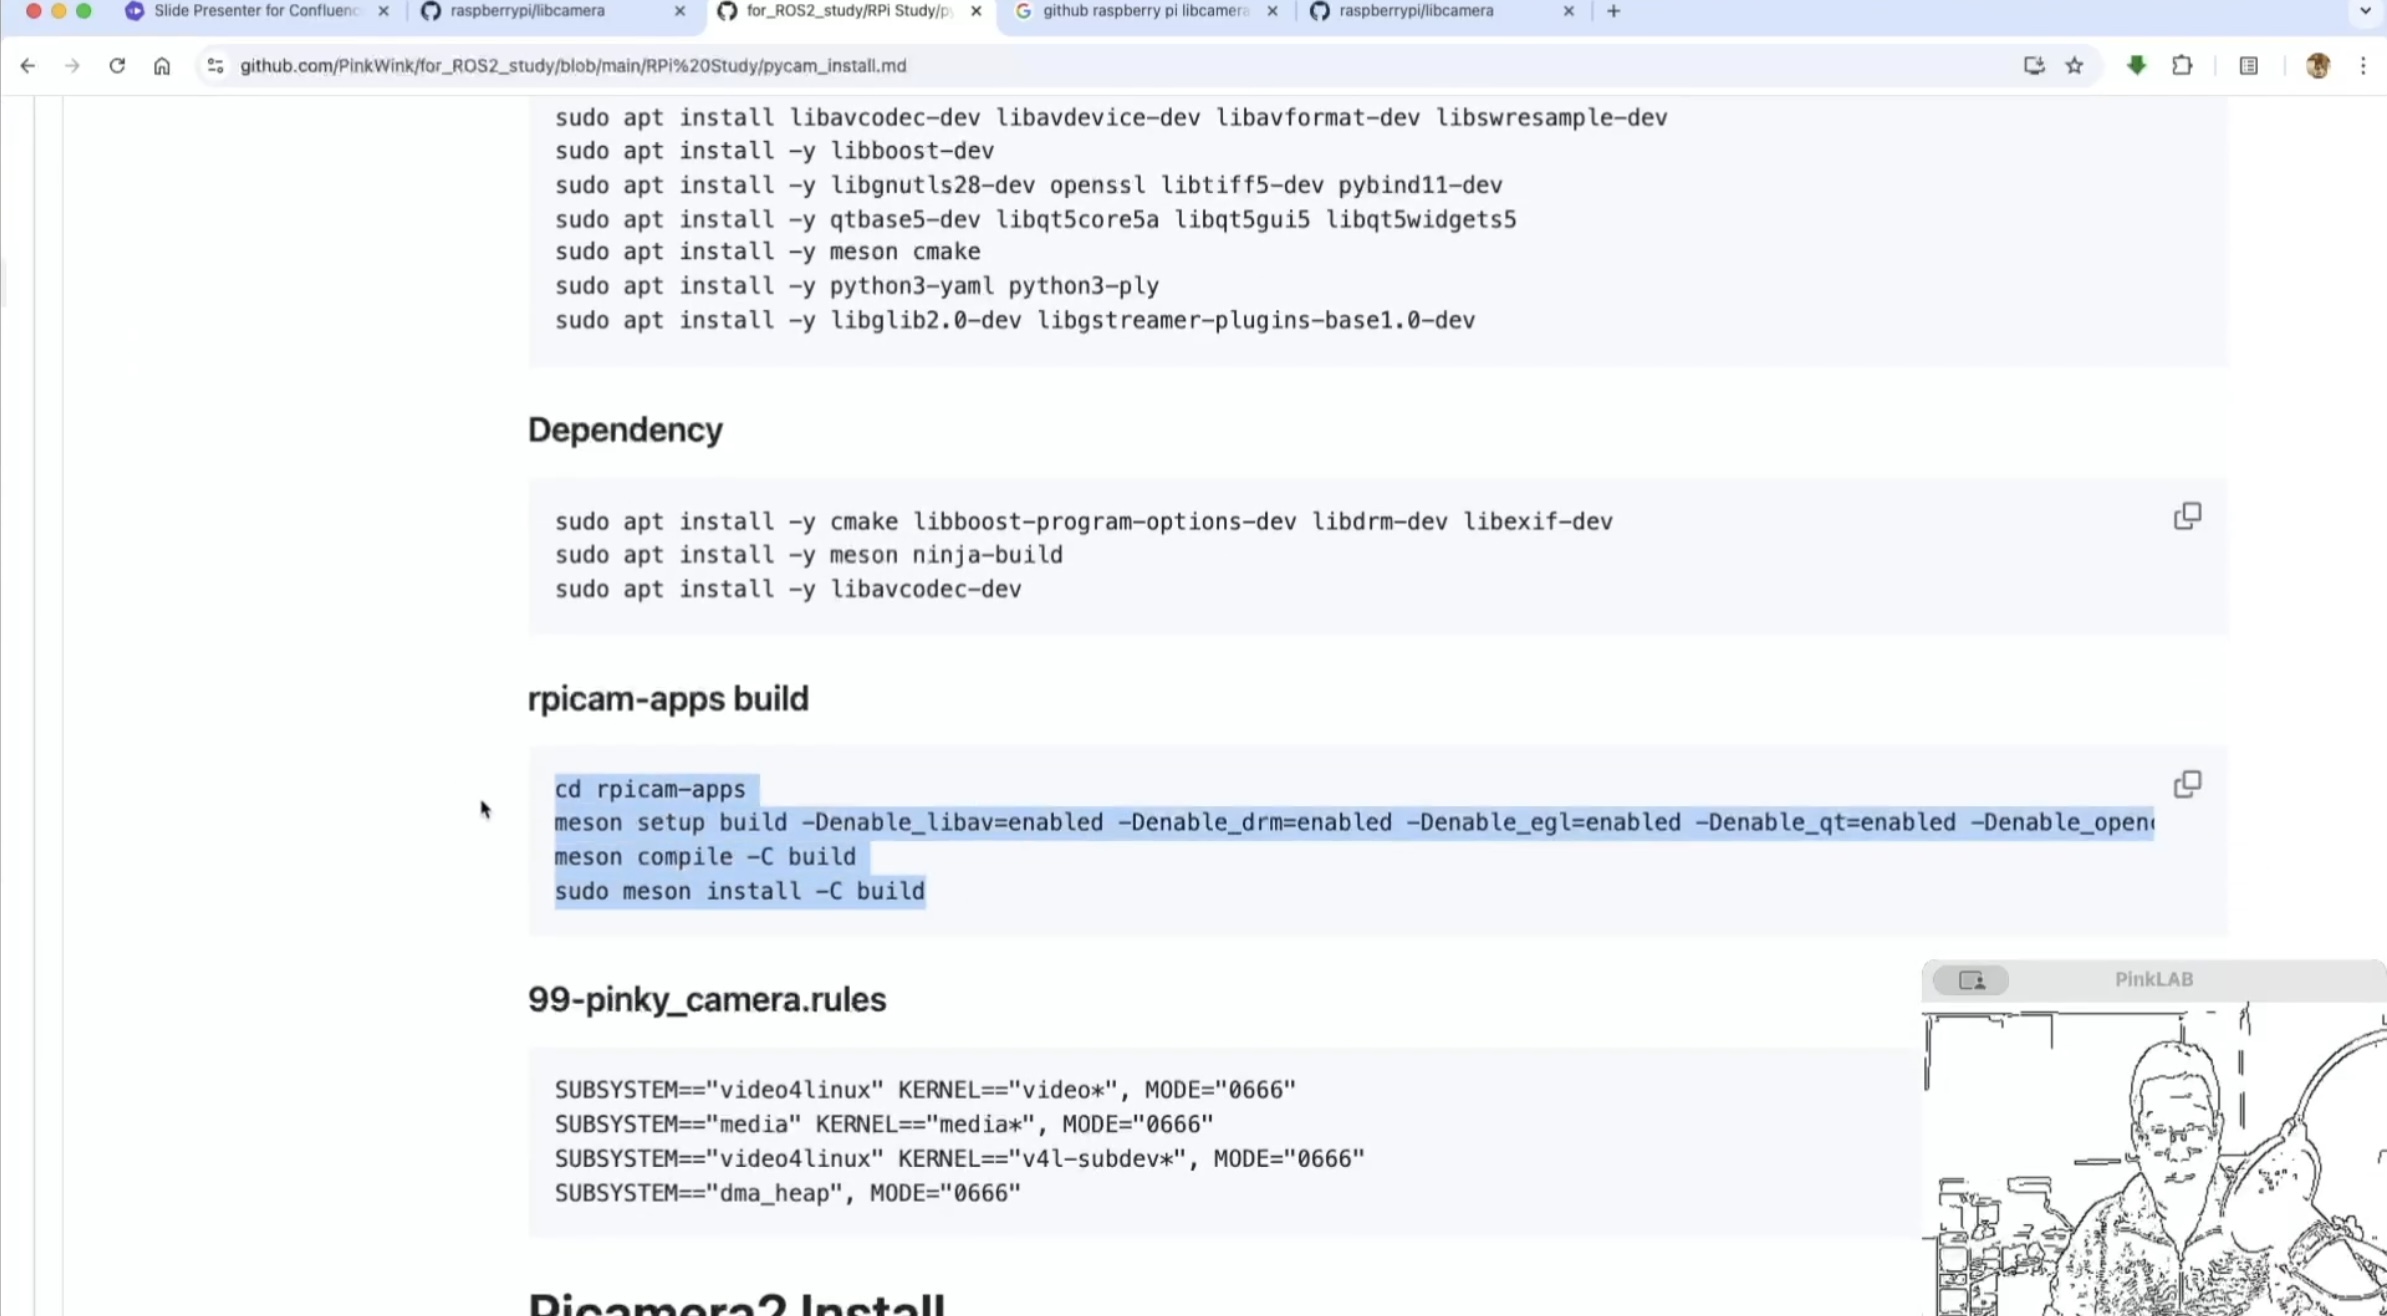The image size is (2387, 1316).
Task: Switch to Slide Presenter for Confluence tab
Action: click(x=255, y=11)
